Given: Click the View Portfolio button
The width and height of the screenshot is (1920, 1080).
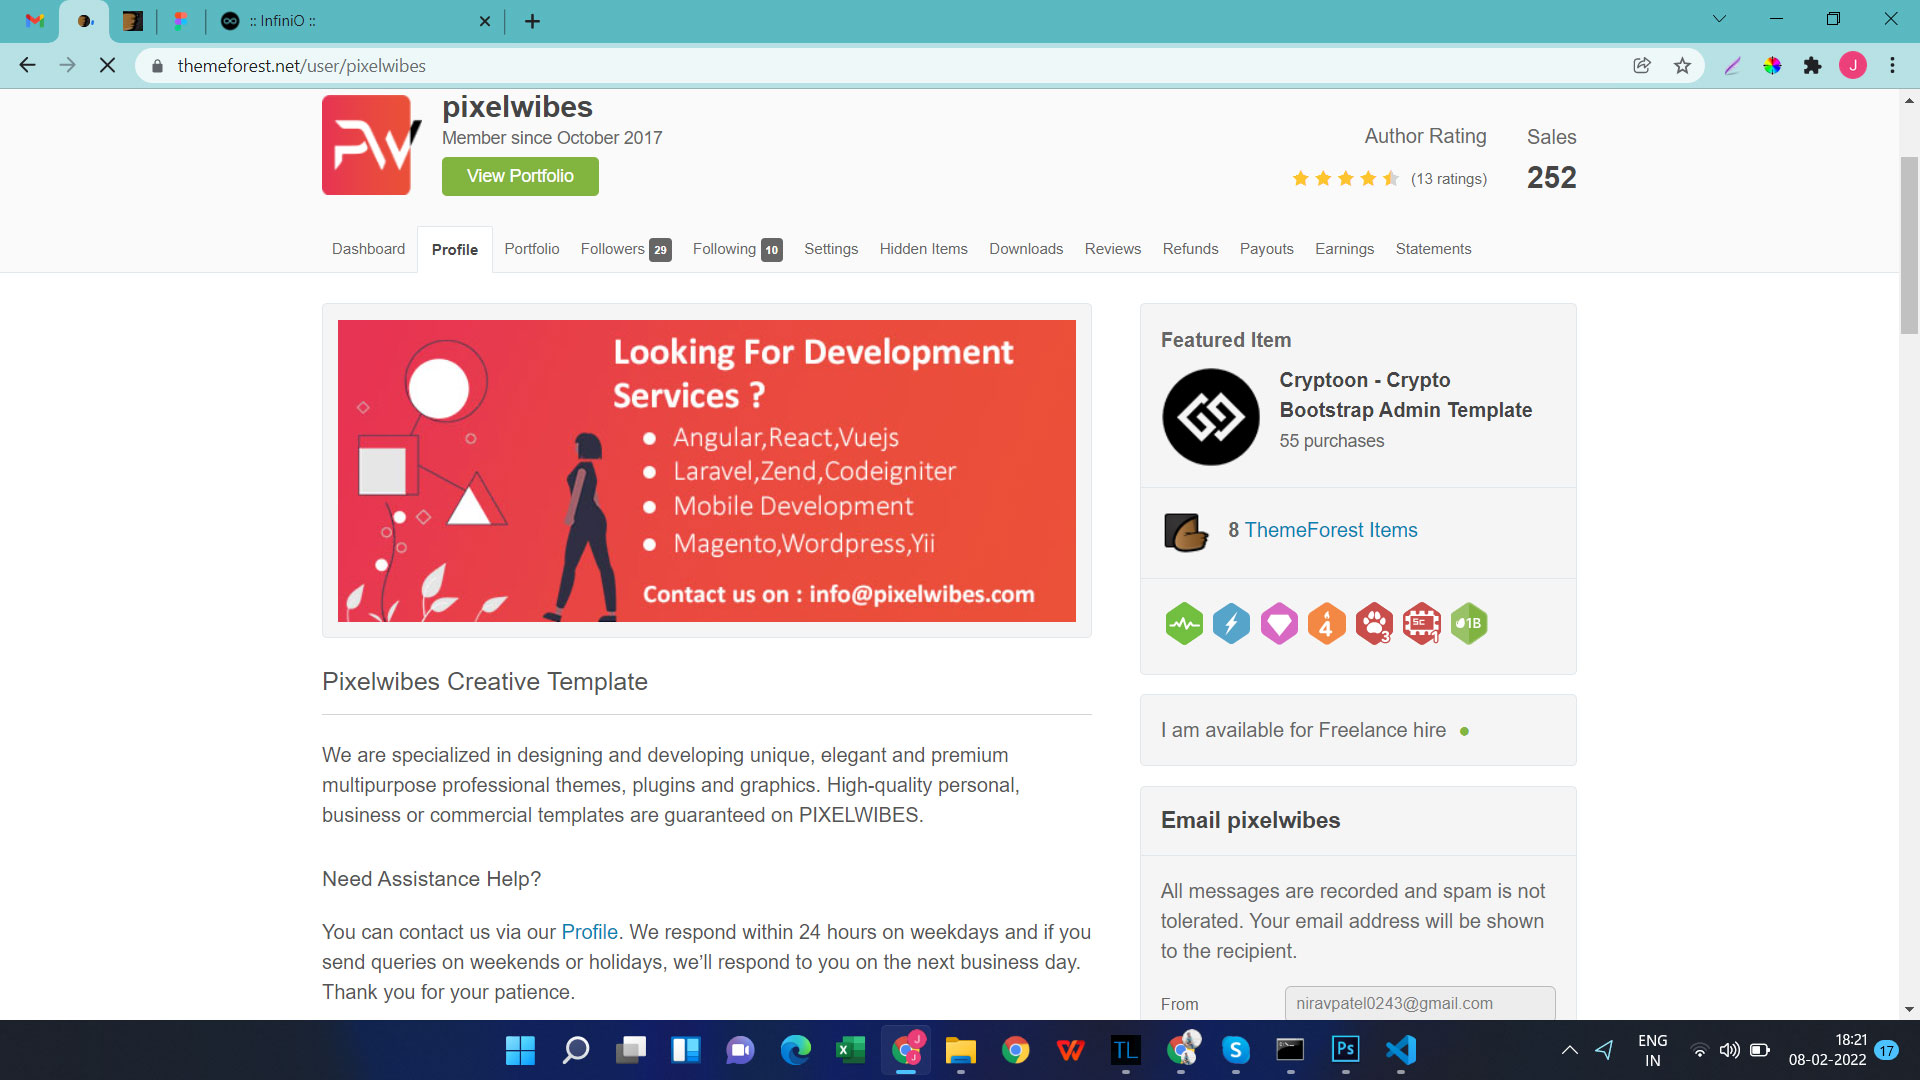Looking at the screenshot, I should [520, 176].
